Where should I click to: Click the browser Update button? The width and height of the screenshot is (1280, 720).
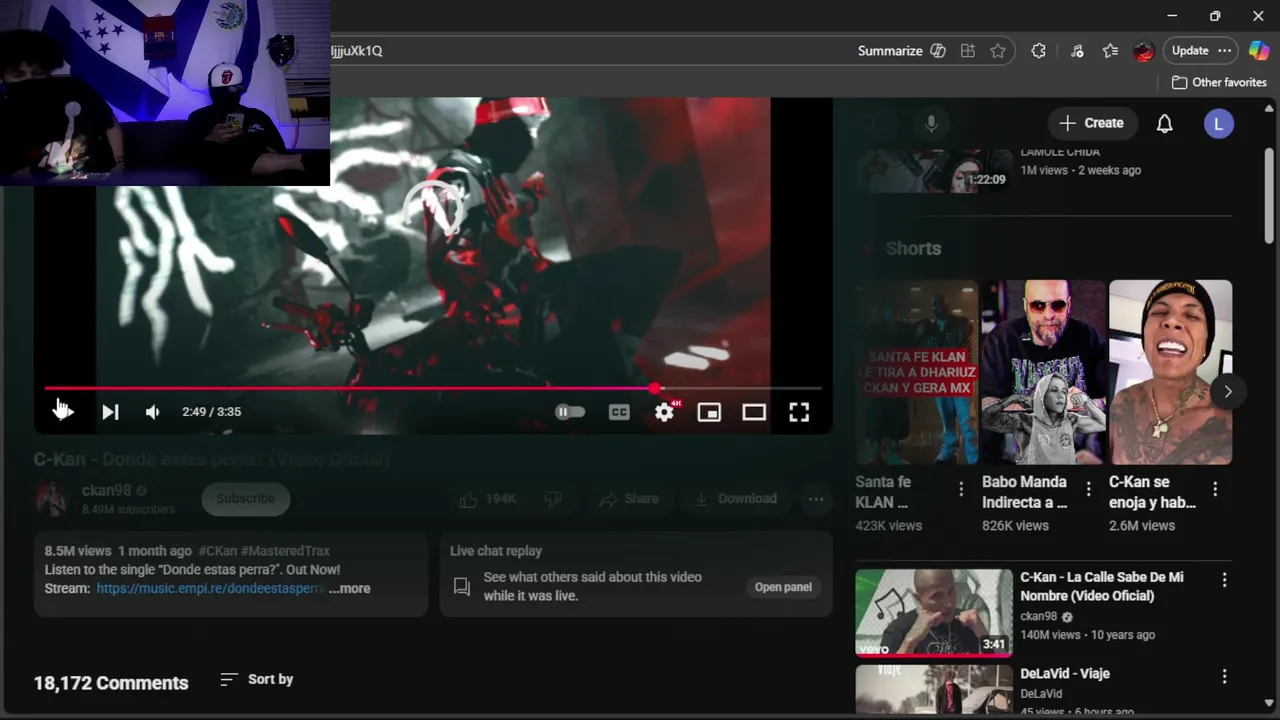point(1190,51)
